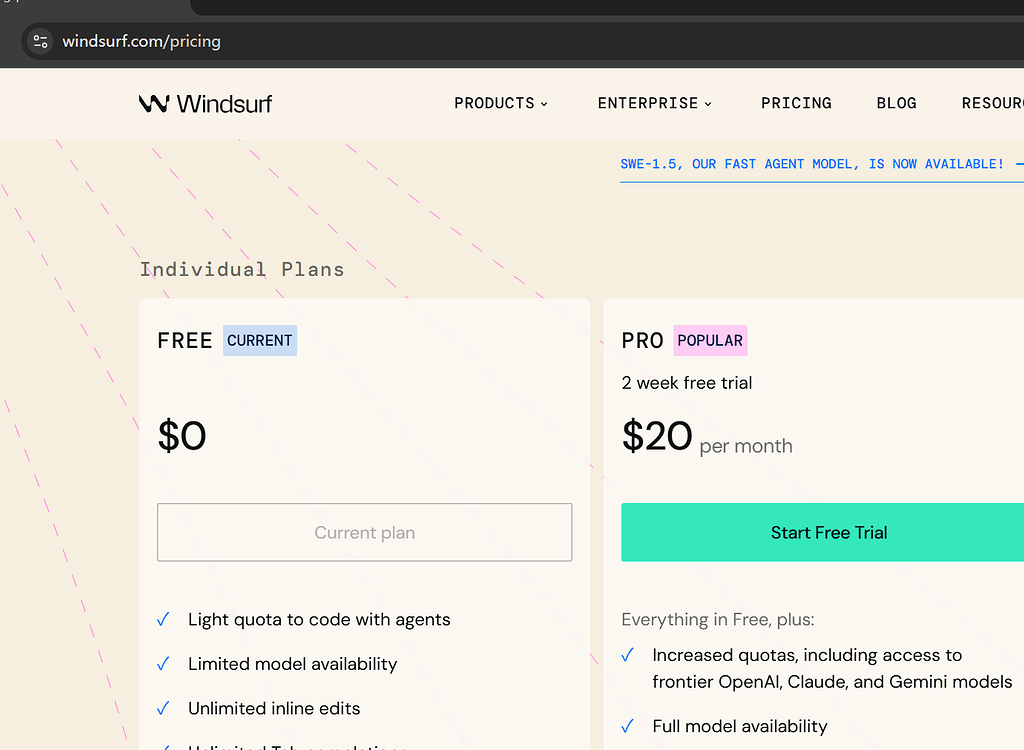The image size is (1024, 750).
Task: Click the PRO plan title
Action: 643,340
